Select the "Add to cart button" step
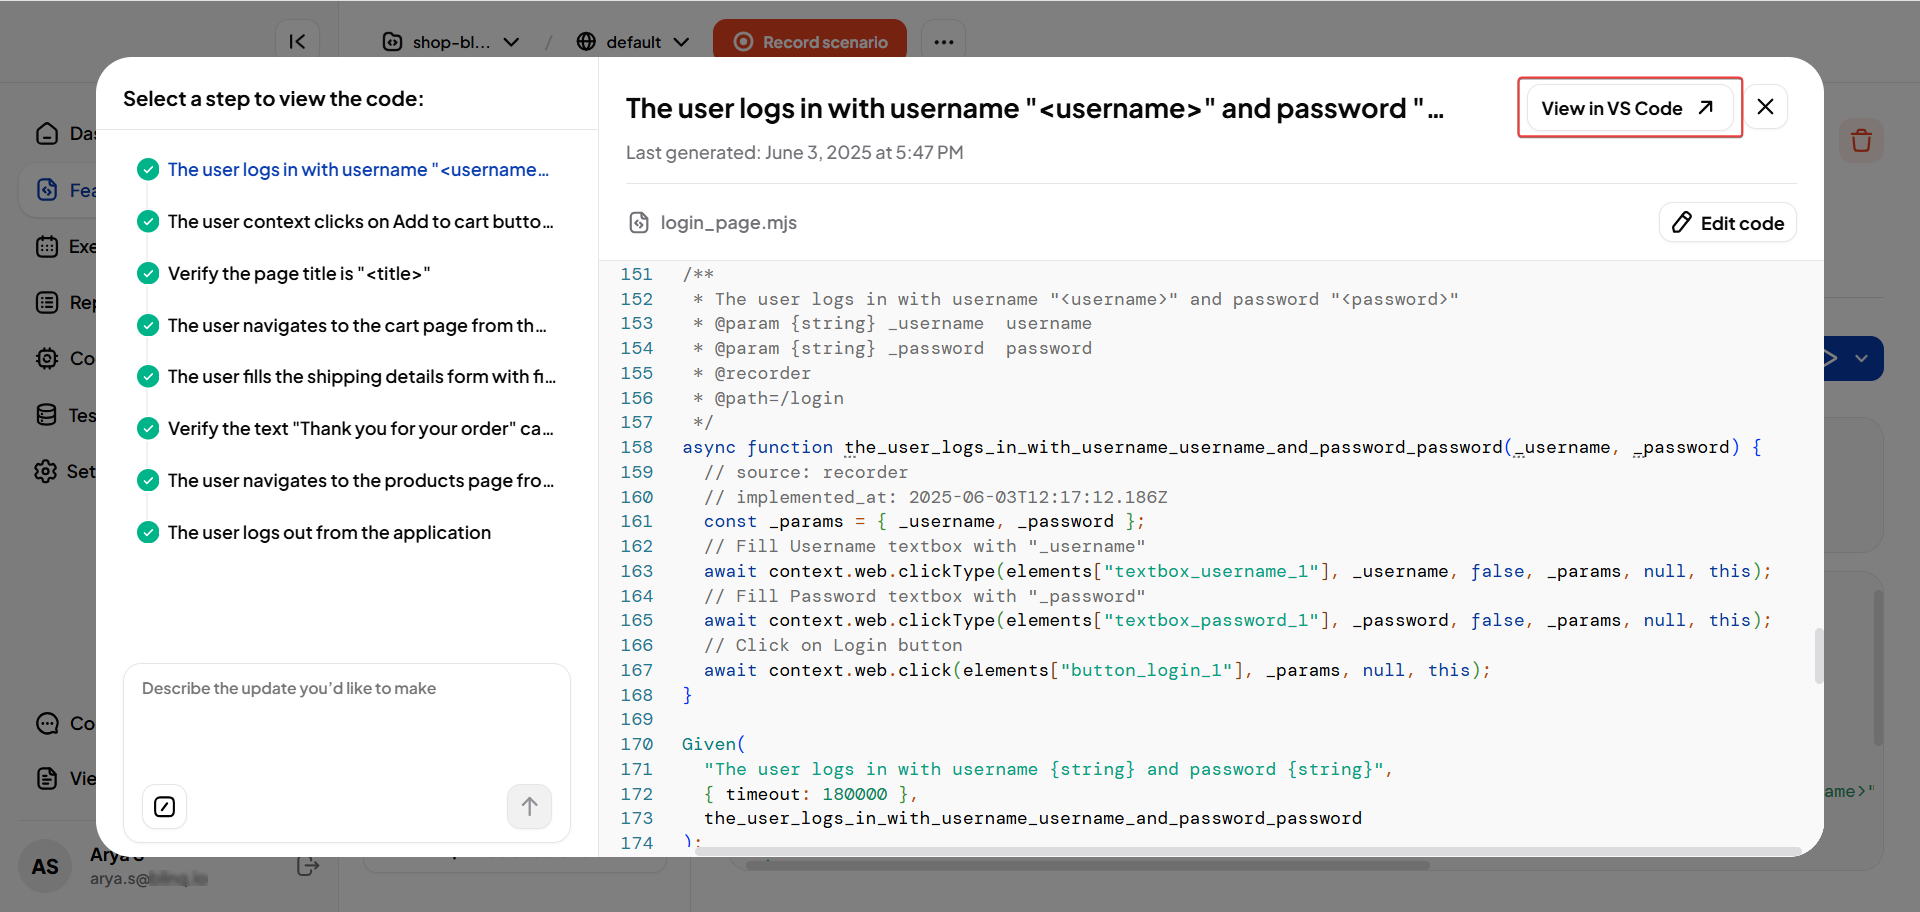 pyautogui.click(x=360, y=221)
